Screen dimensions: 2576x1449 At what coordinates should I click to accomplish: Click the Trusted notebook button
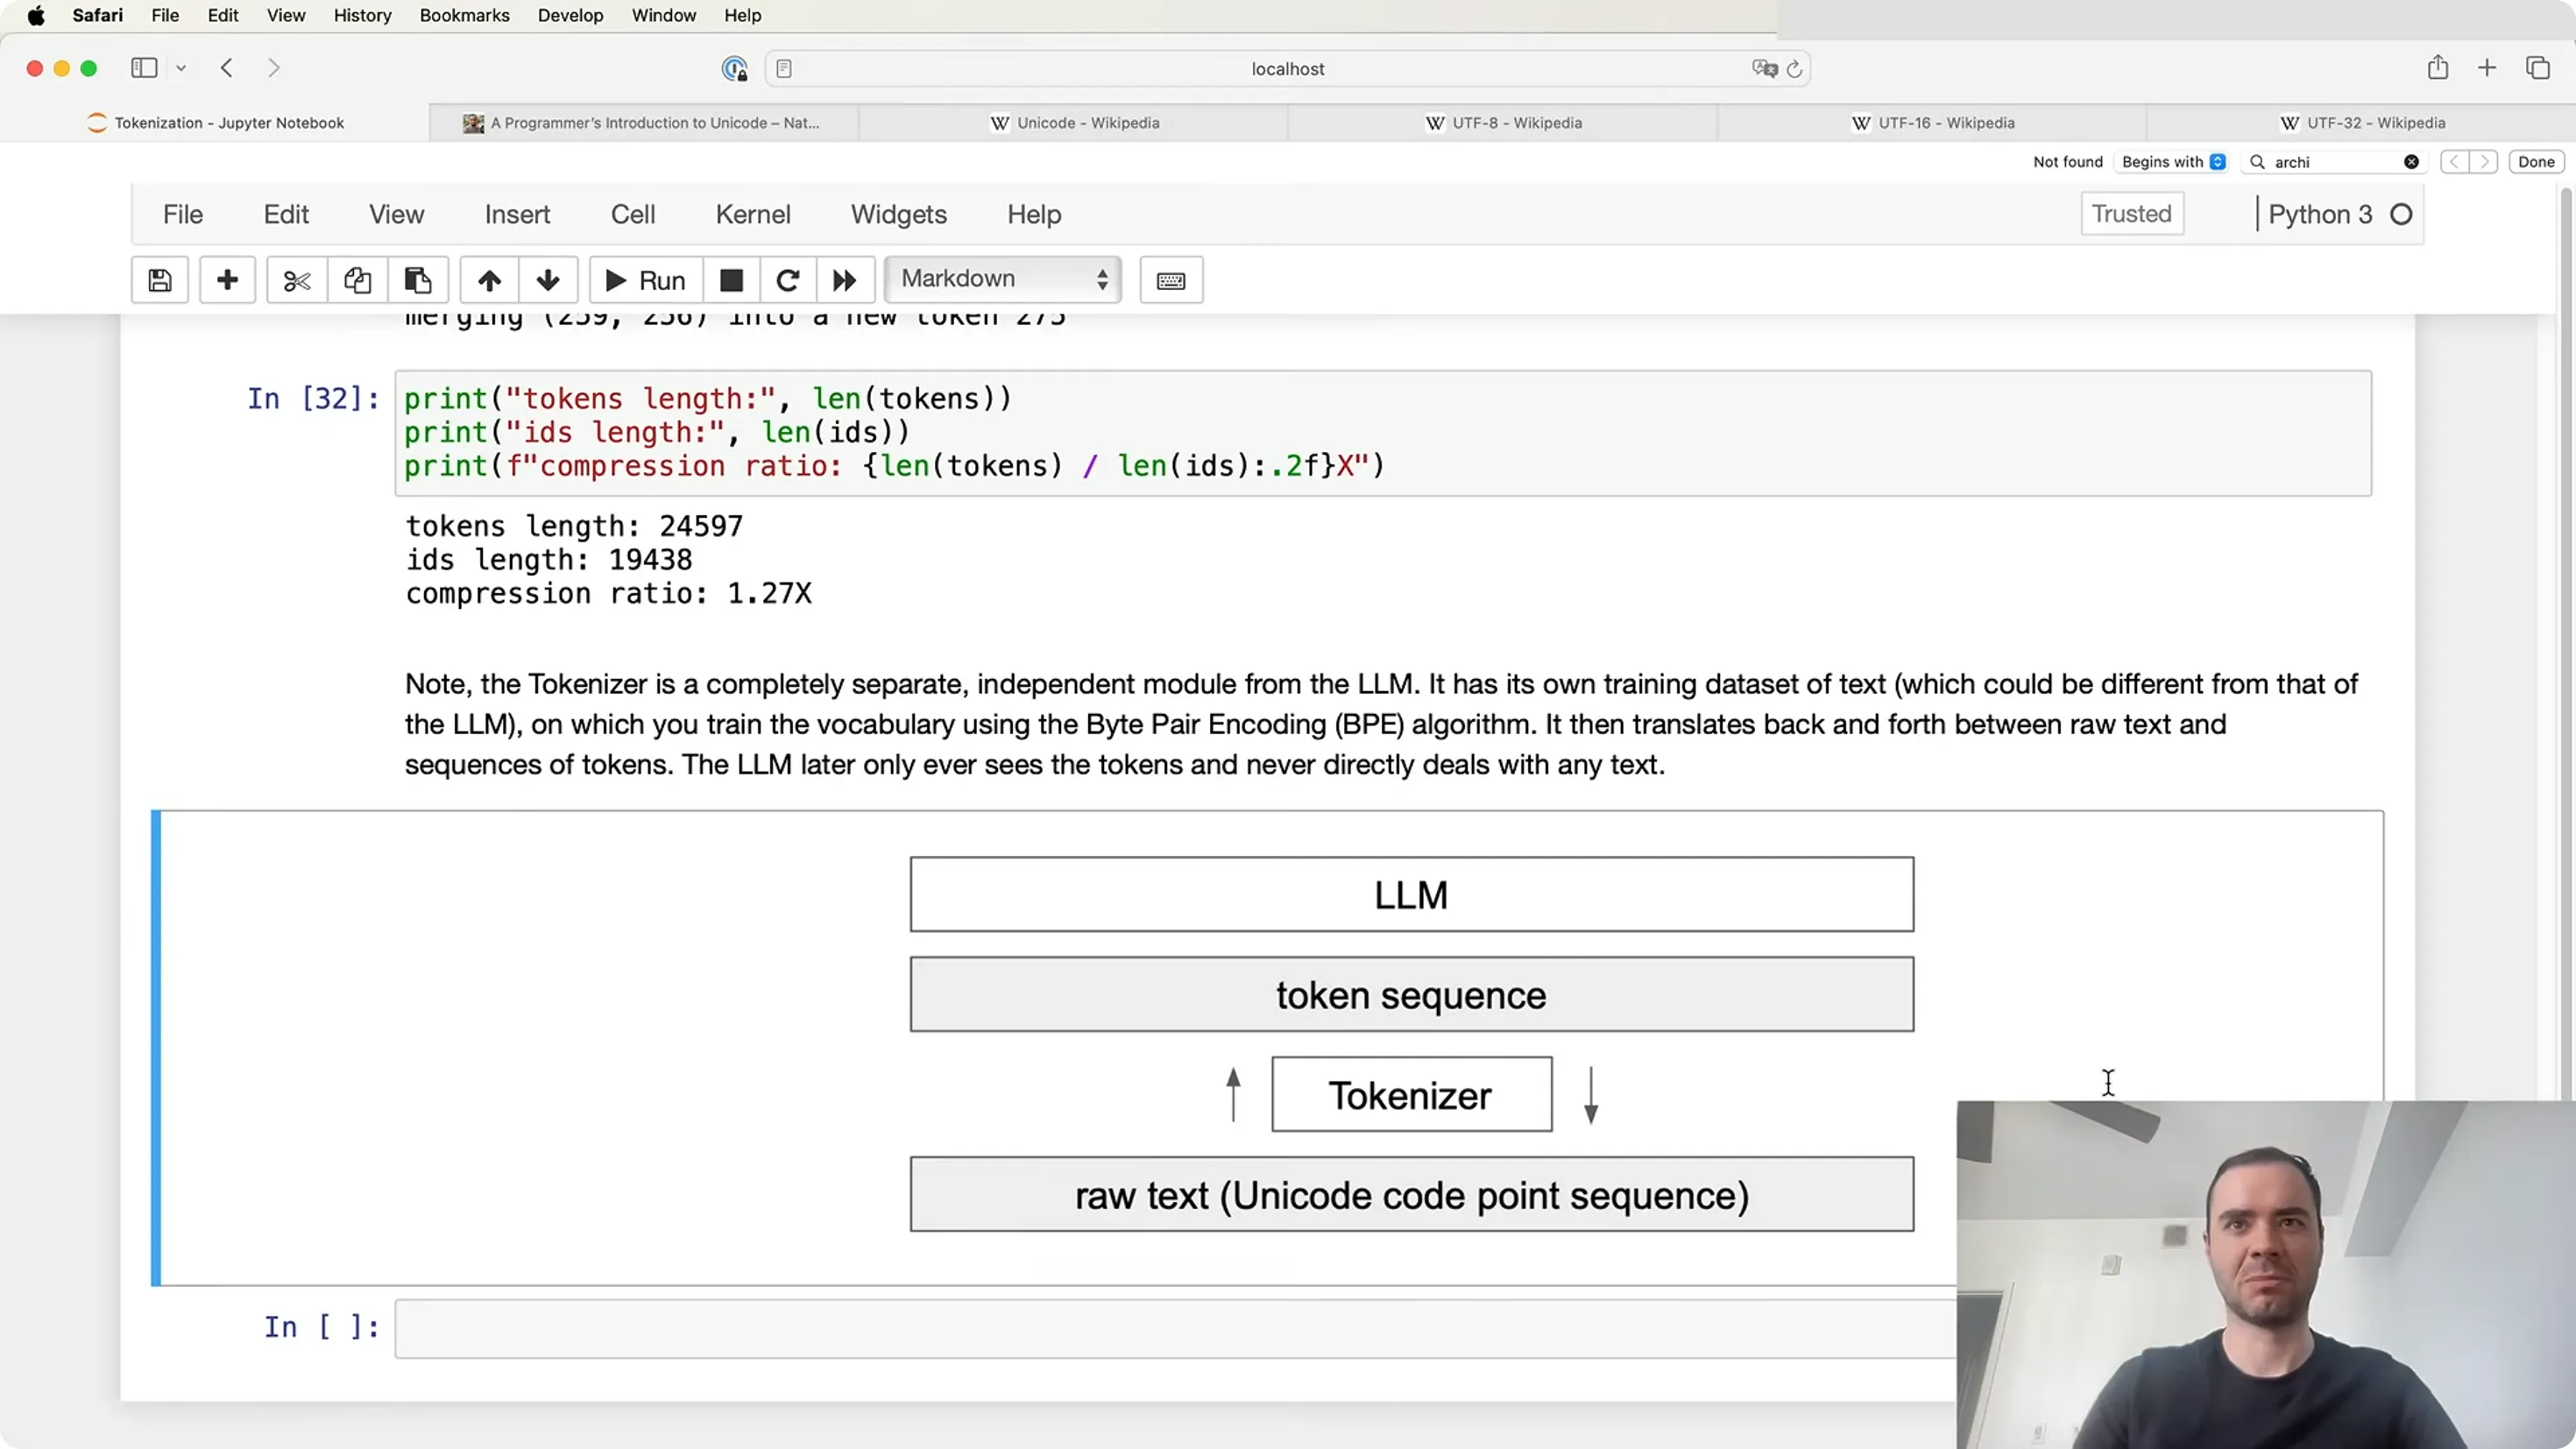click(x=2132, y=214)
